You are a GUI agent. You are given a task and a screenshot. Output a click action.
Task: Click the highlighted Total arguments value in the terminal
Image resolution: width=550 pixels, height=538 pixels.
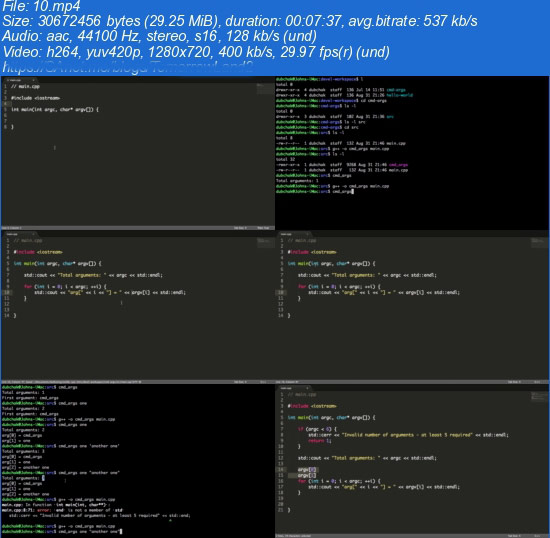point(43,478)
